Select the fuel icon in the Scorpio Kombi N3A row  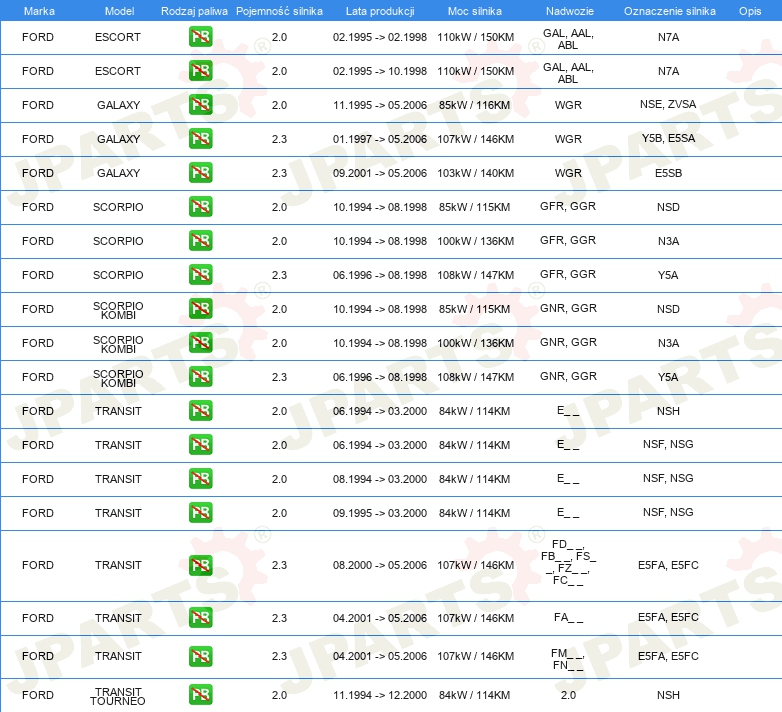[x=200, y=342]
